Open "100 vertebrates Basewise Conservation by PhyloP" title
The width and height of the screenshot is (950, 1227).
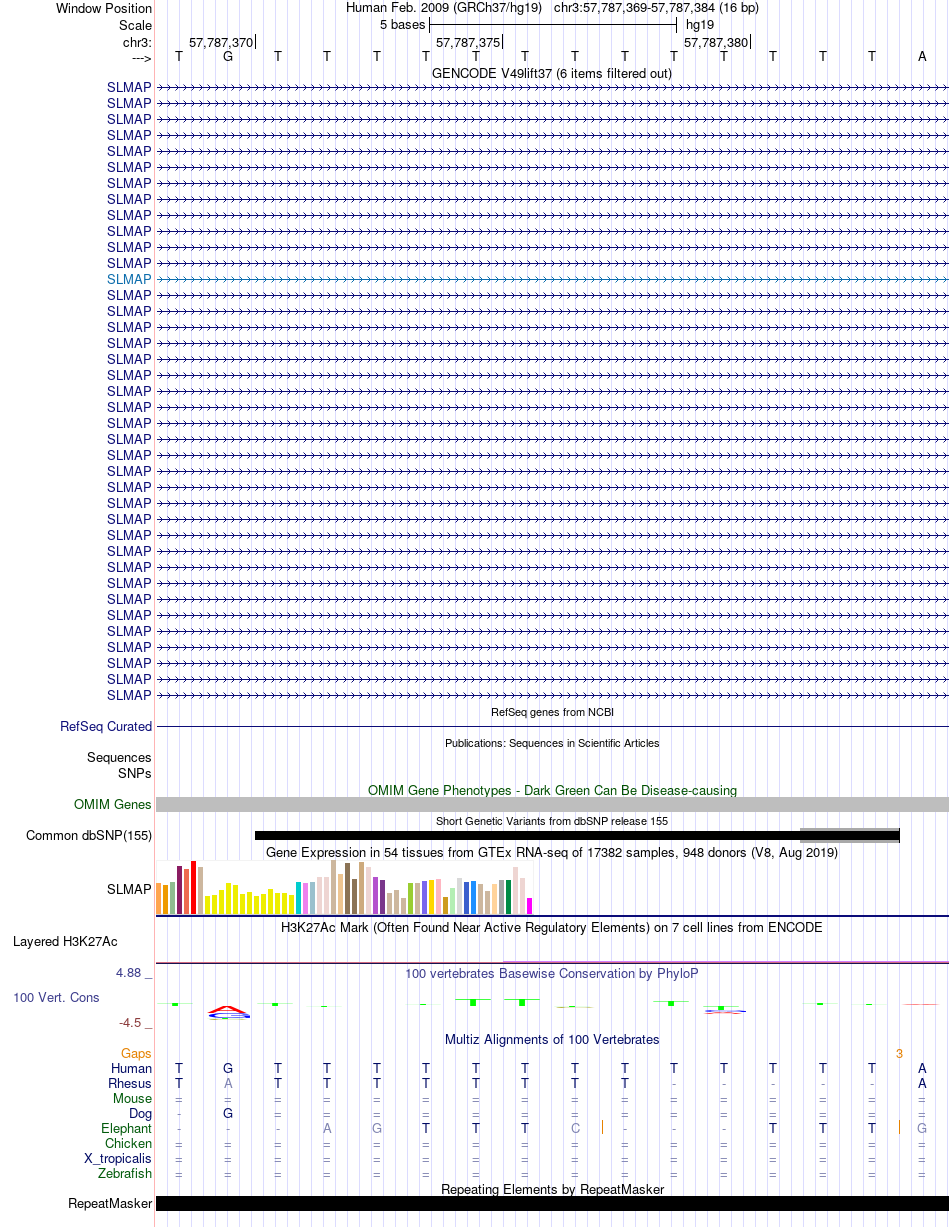552,973
